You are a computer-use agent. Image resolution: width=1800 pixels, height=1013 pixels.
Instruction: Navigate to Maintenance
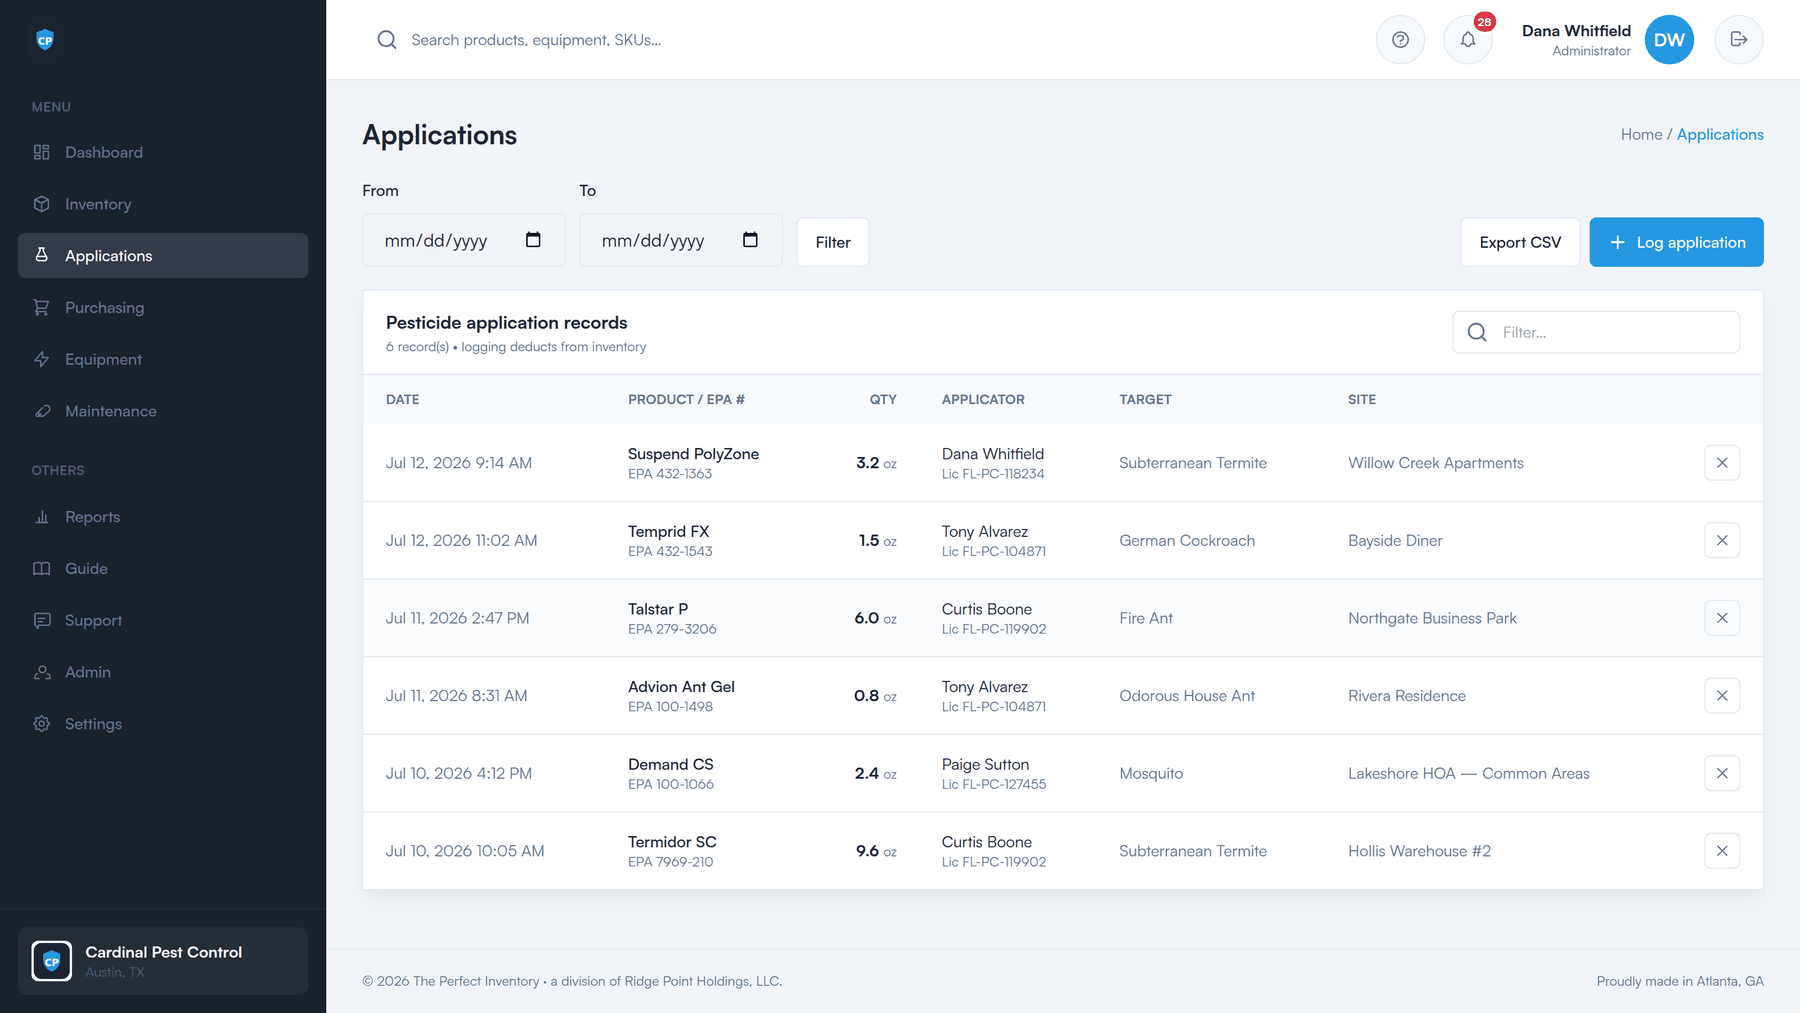(x=163, y=411)
